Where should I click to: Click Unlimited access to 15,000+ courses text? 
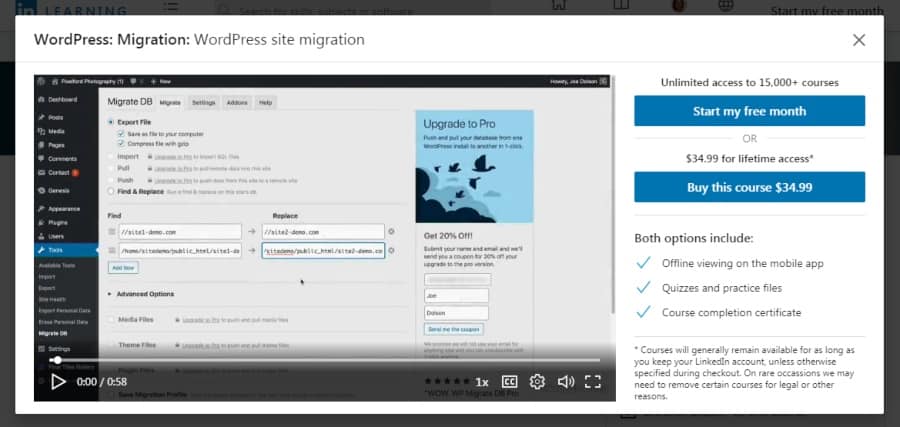click(x=749, y=83)
